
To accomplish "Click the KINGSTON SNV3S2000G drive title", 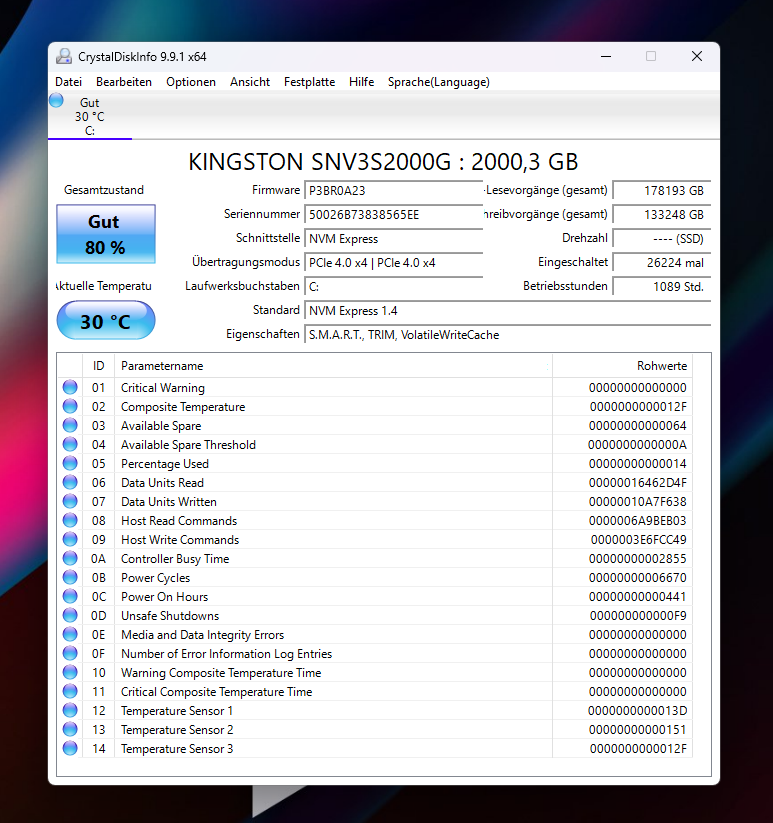I will click(x=383, y=162).
